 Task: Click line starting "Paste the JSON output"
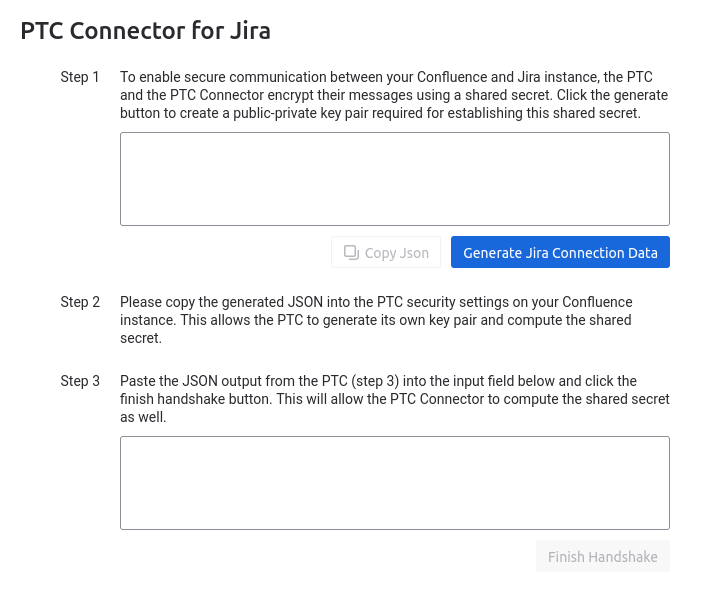tap(378, 381)
